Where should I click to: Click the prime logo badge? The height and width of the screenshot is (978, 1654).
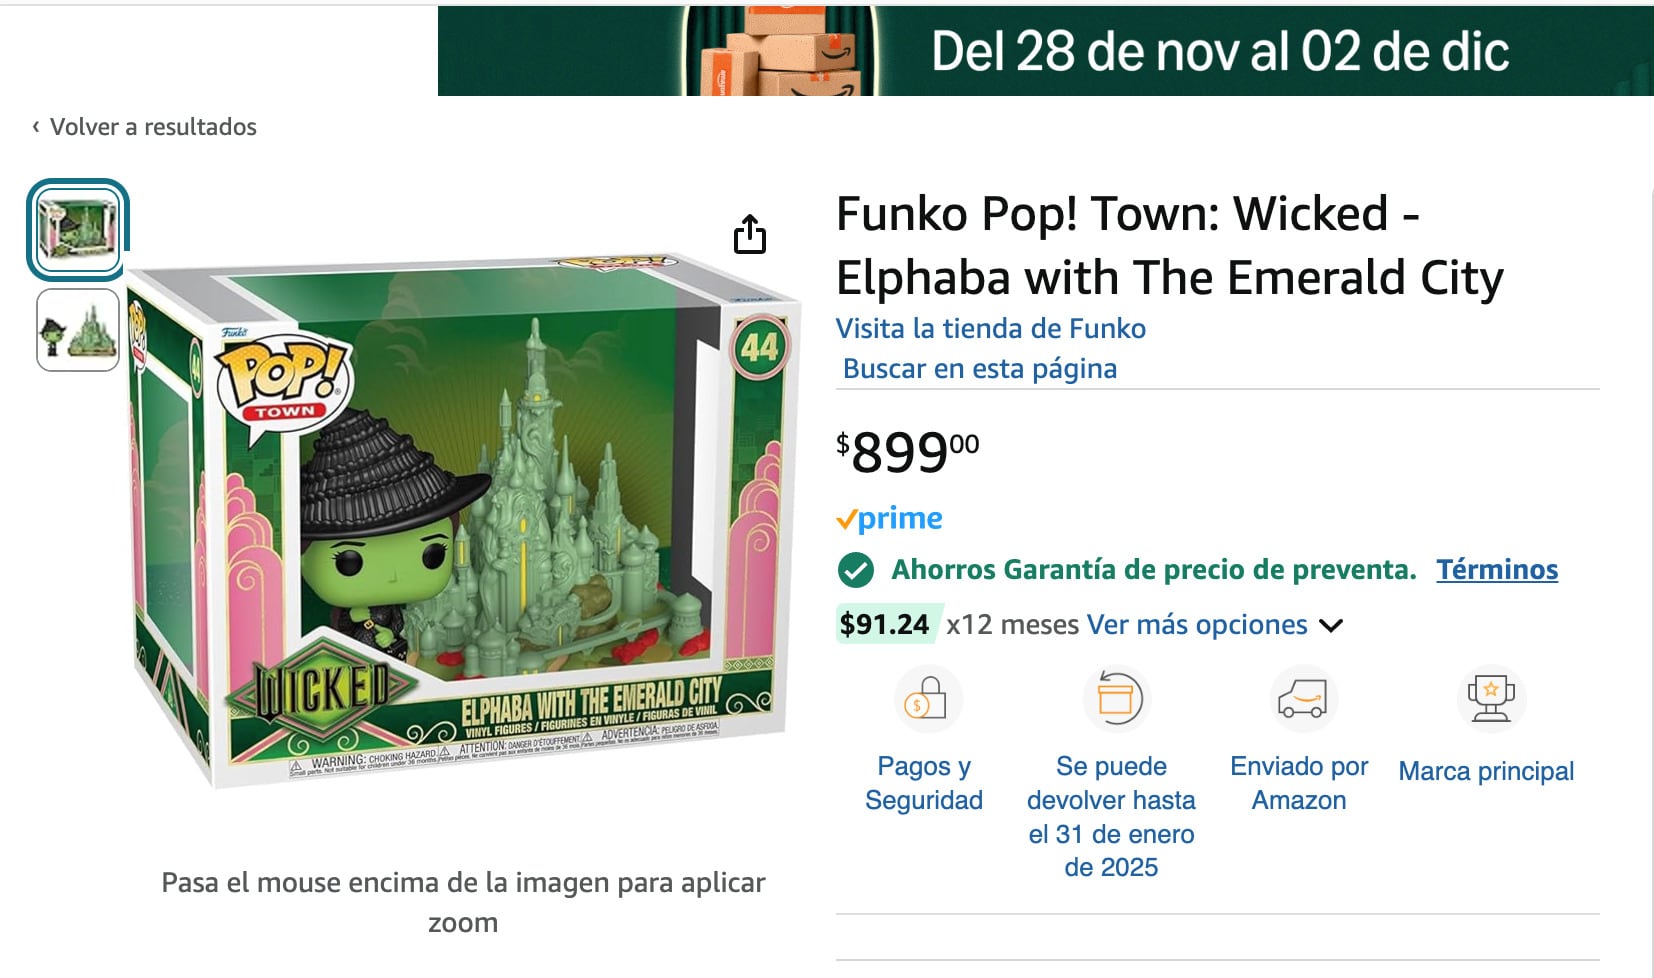(889, 518)
